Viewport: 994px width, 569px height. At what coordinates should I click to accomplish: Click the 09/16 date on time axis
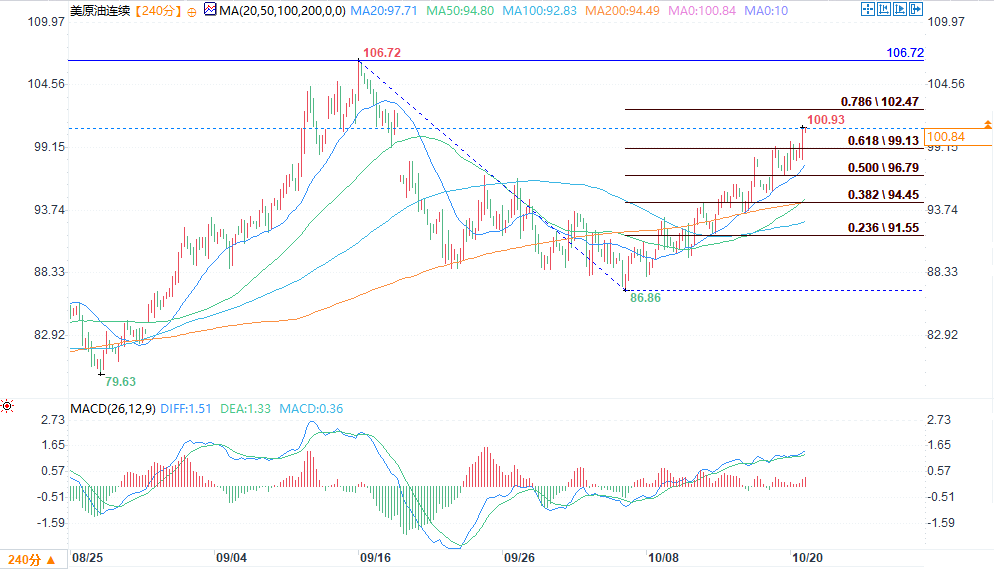375,558
